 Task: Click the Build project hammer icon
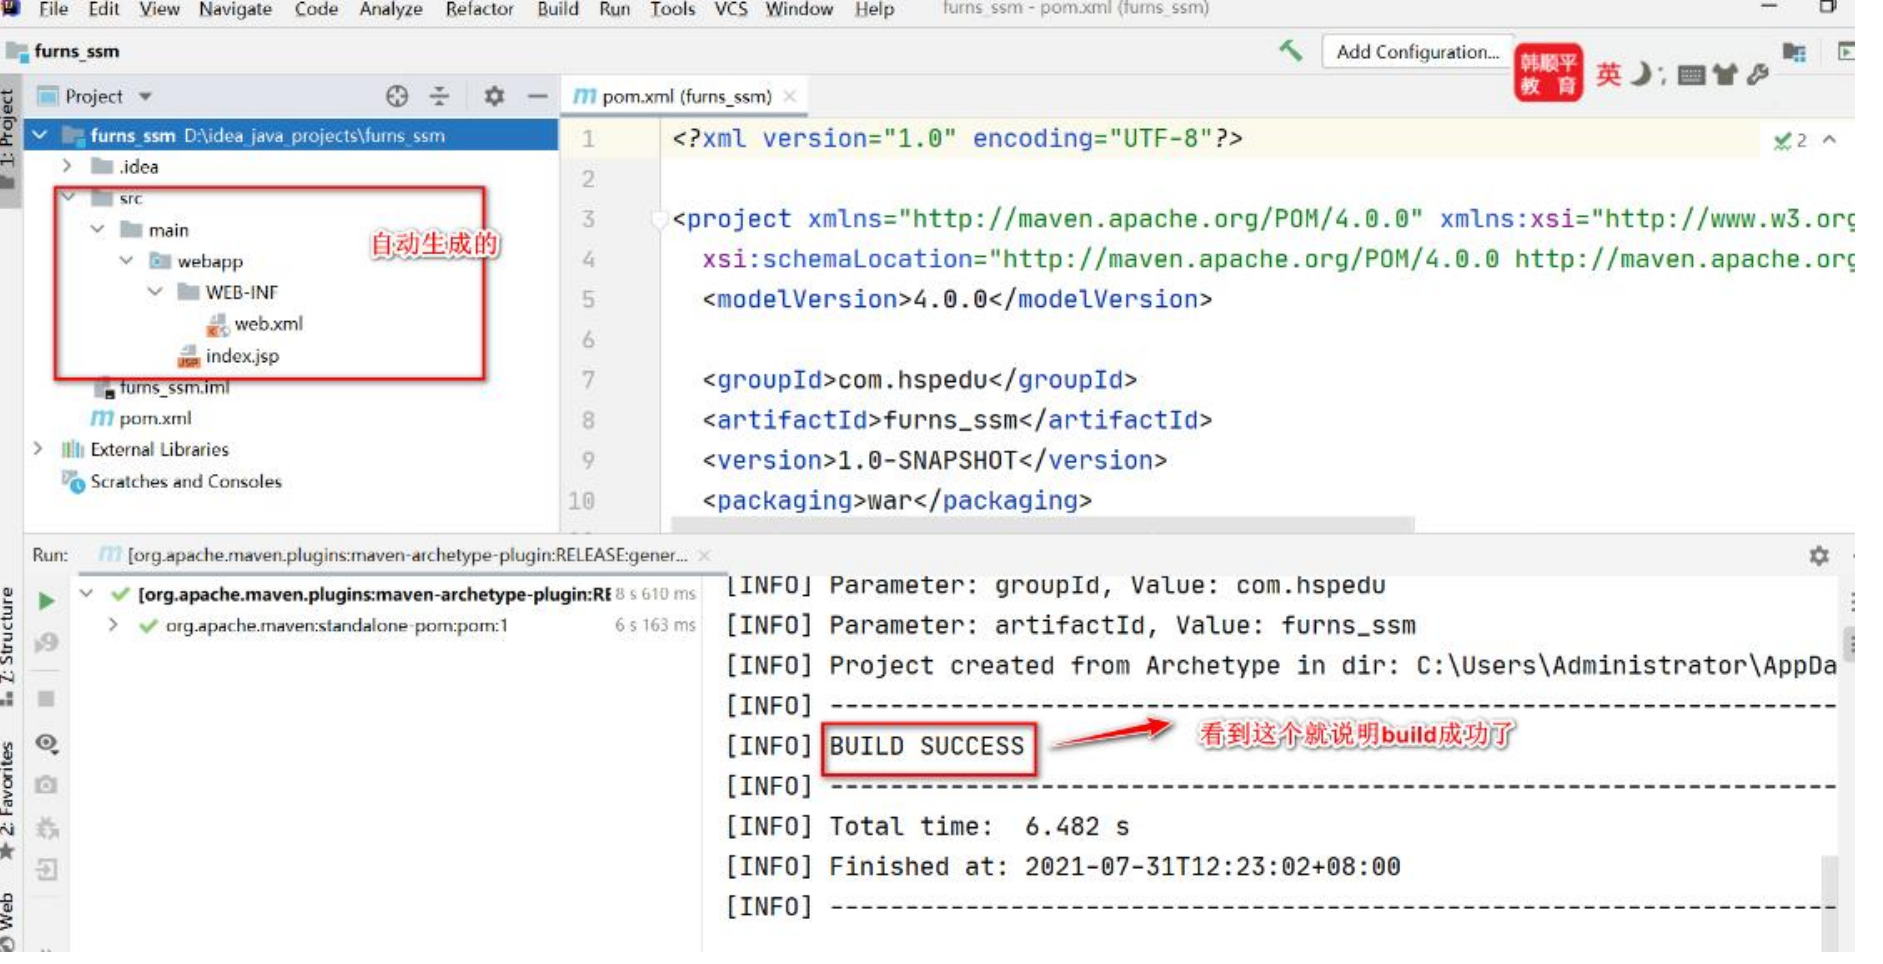1290,50
